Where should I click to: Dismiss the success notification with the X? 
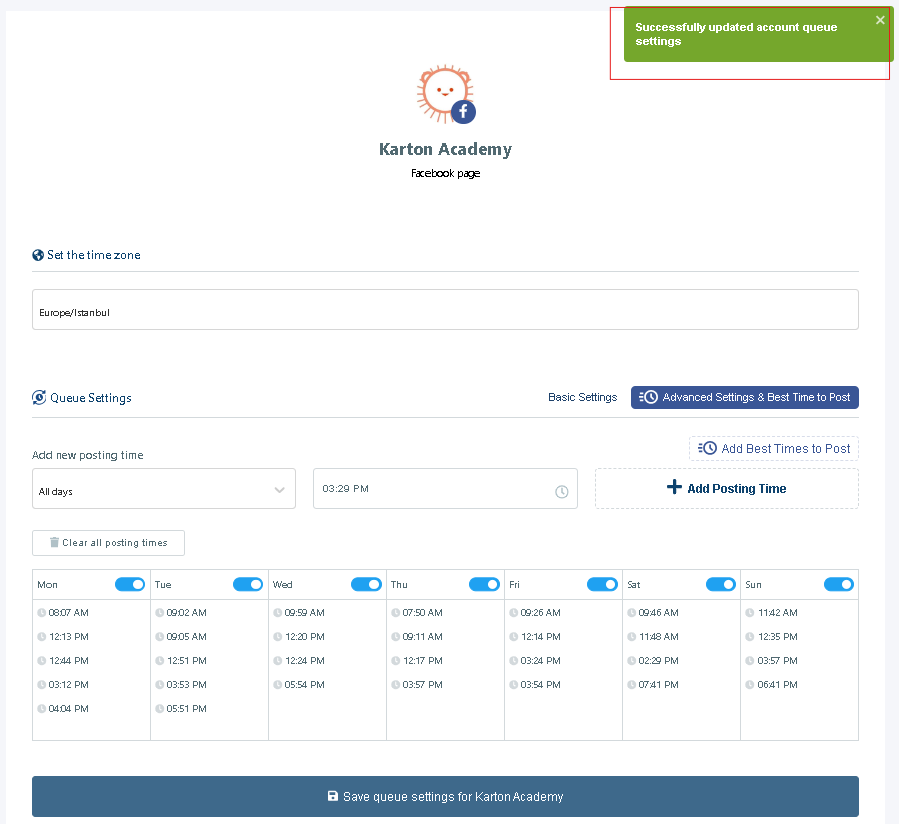point(880,20)
